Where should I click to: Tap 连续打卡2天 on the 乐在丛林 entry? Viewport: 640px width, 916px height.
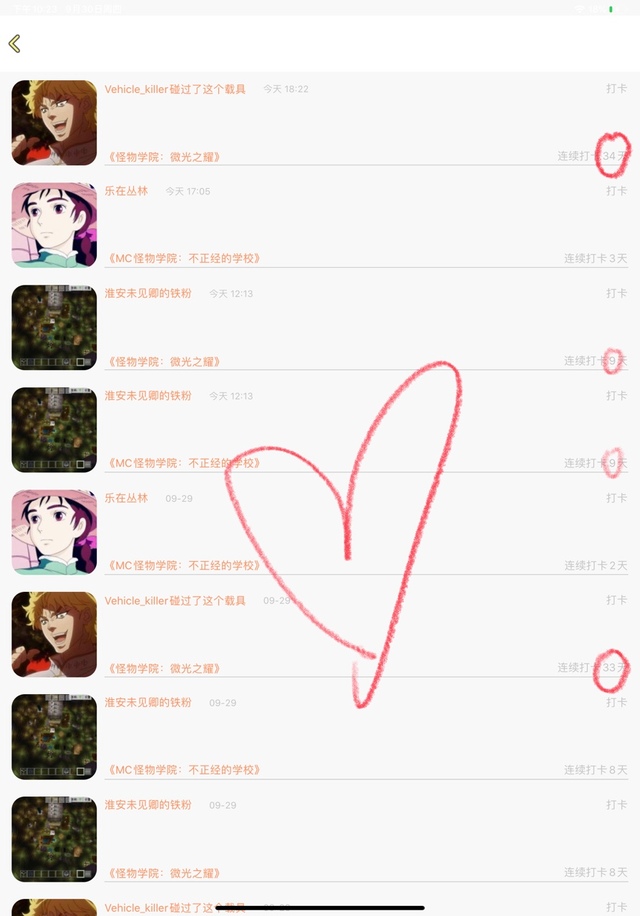[x=596, y=565]
